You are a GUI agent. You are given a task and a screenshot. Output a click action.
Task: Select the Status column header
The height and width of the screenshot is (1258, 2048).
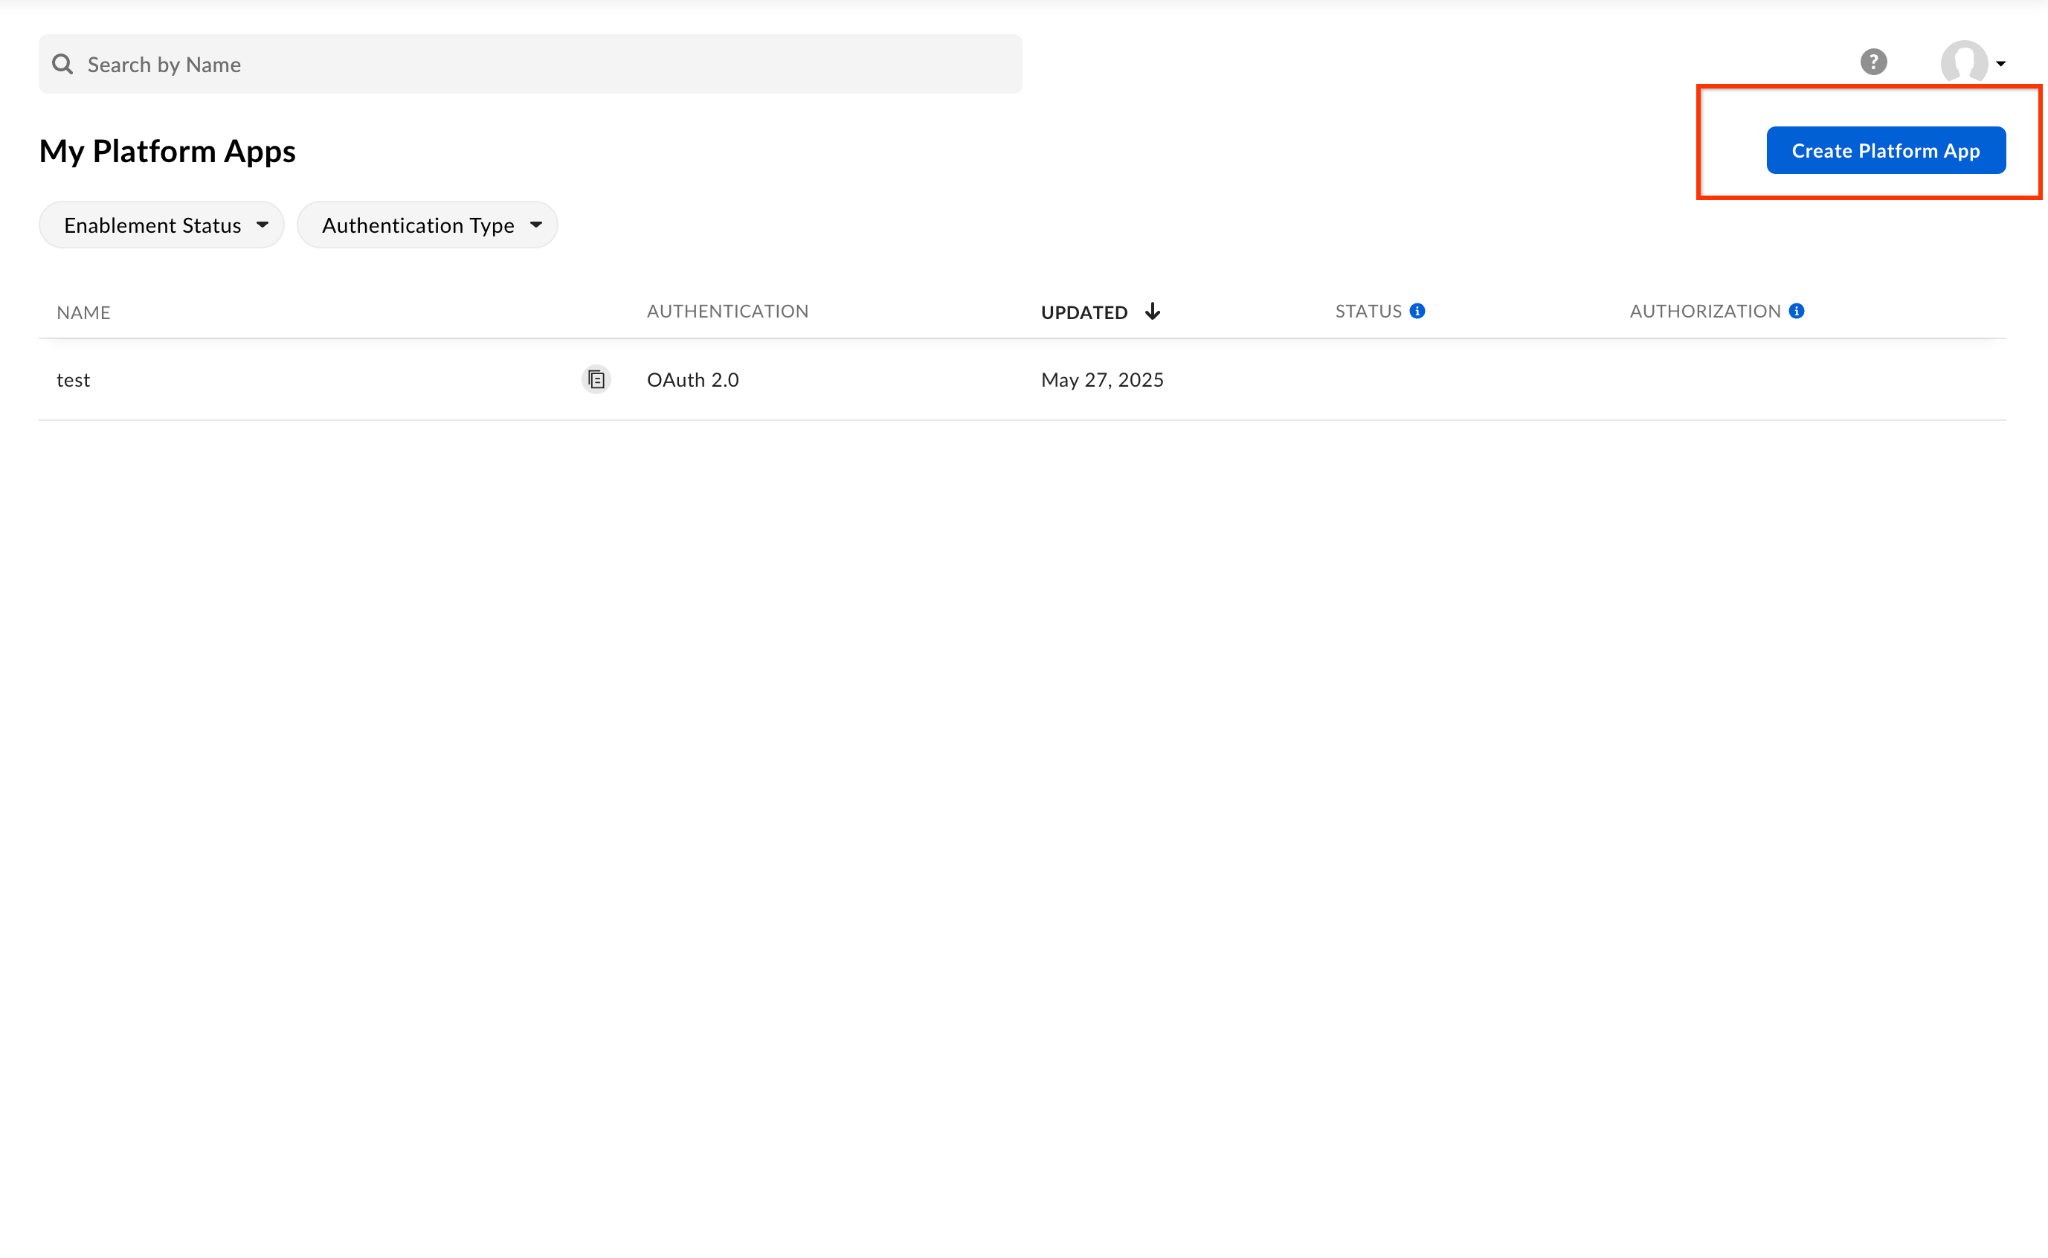click(x=1369, y=311)
